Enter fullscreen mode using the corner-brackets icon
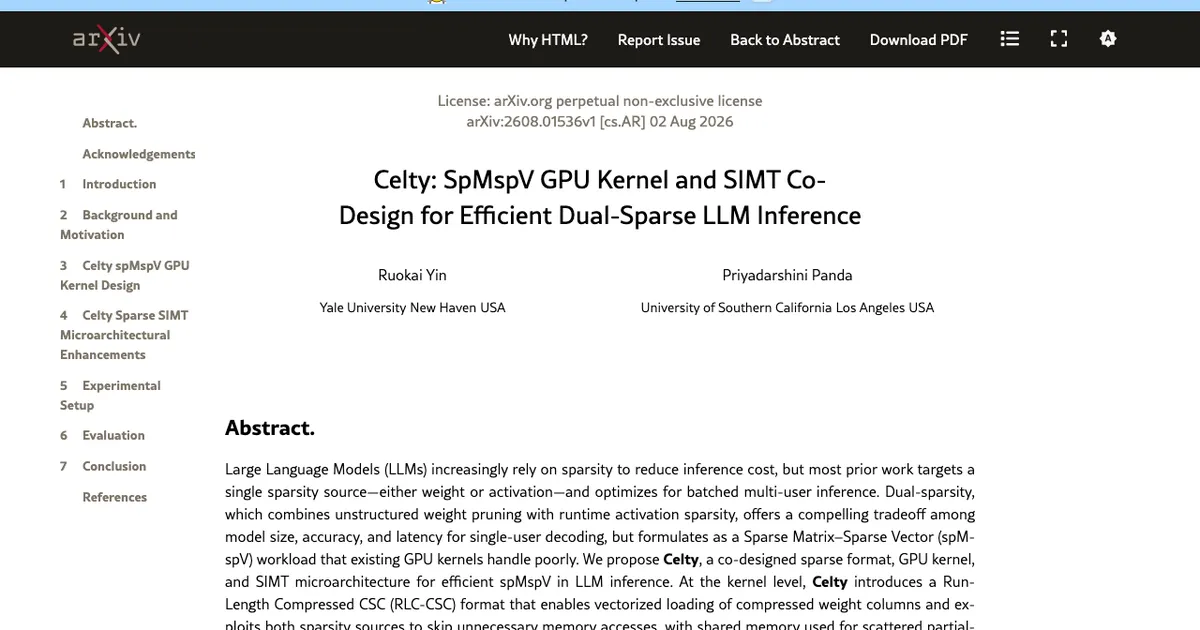1200x630 pixels. (1059, 39)
